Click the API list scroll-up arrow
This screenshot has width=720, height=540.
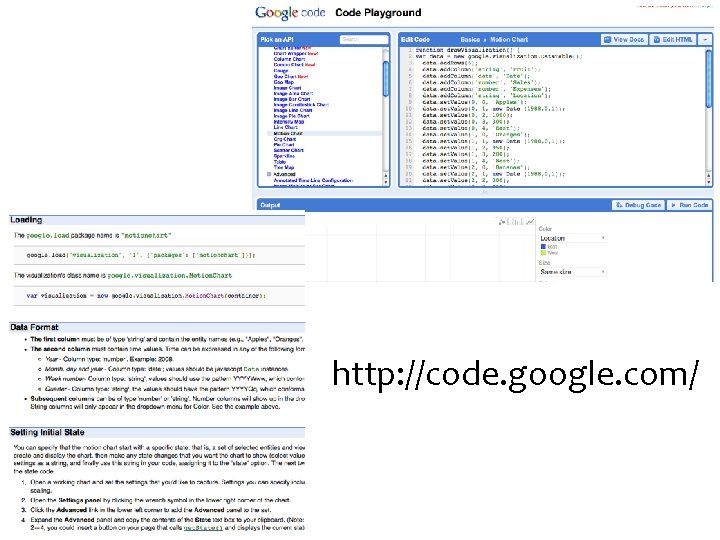point(386,175)
